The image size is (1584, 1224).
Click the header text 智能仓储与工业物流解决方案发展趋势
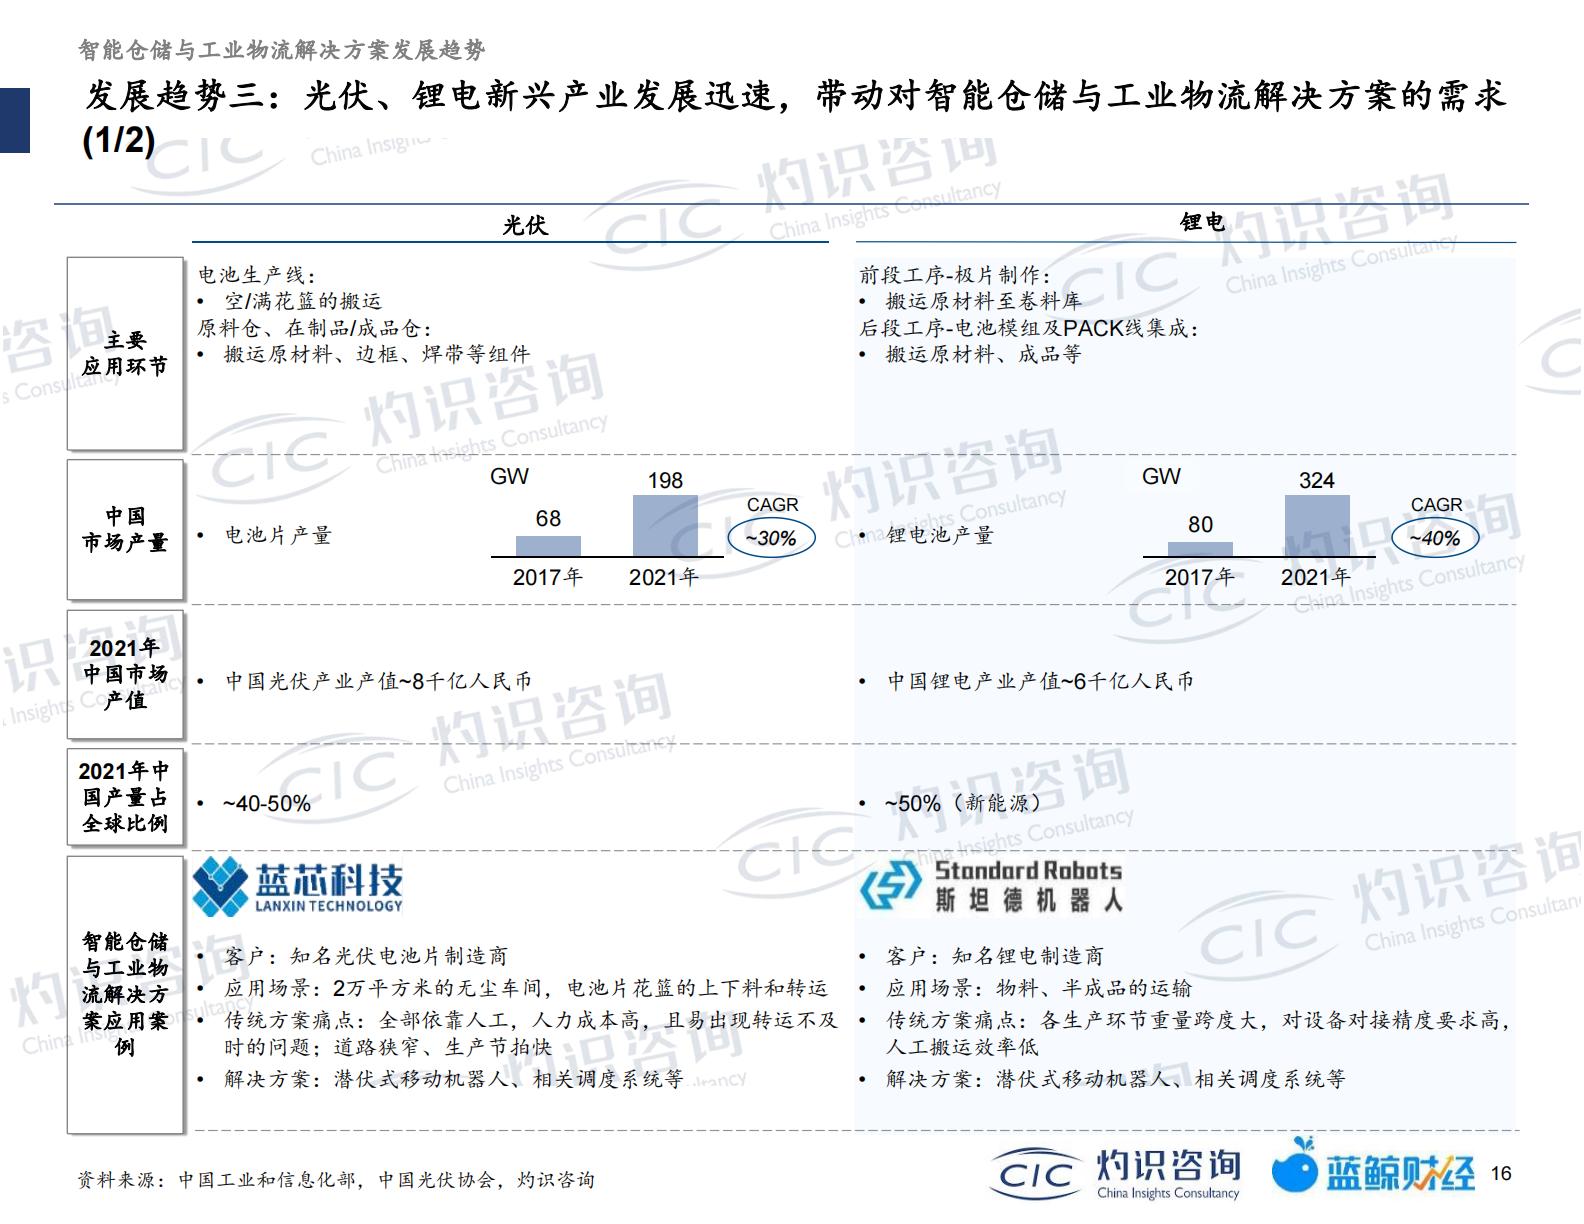click(282, 50)
